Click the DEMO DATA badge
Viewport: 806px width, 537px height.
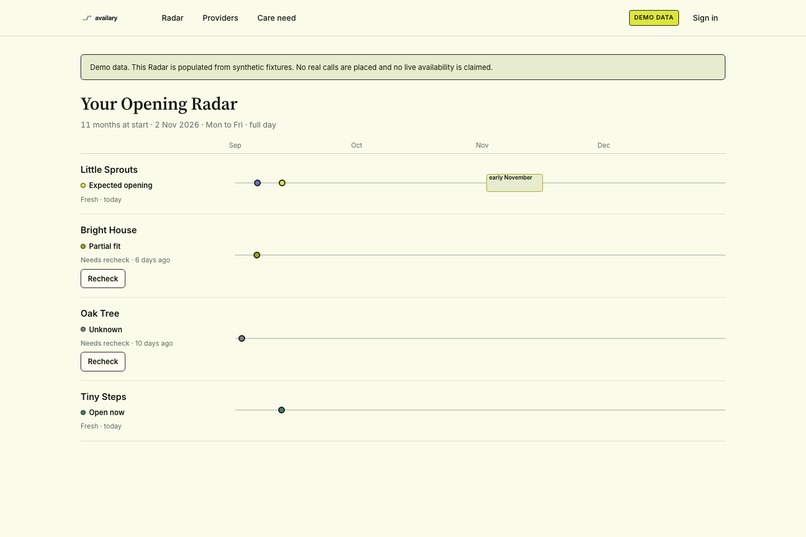click(653, 17)
